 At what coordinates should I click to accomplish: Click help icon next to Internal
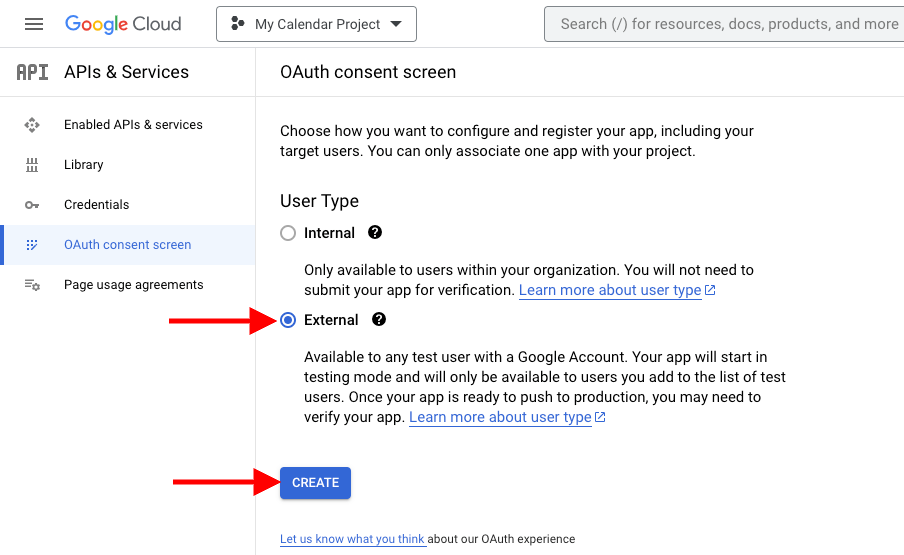(375, 233)
